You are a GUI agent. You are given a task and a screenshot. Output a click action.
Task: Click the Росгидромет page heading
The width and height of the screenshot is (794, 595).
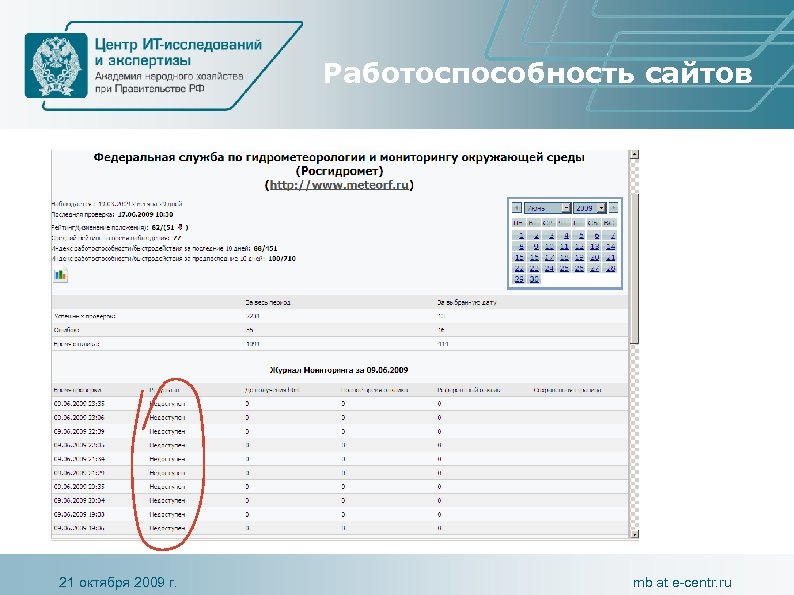(x=339, y=164)
